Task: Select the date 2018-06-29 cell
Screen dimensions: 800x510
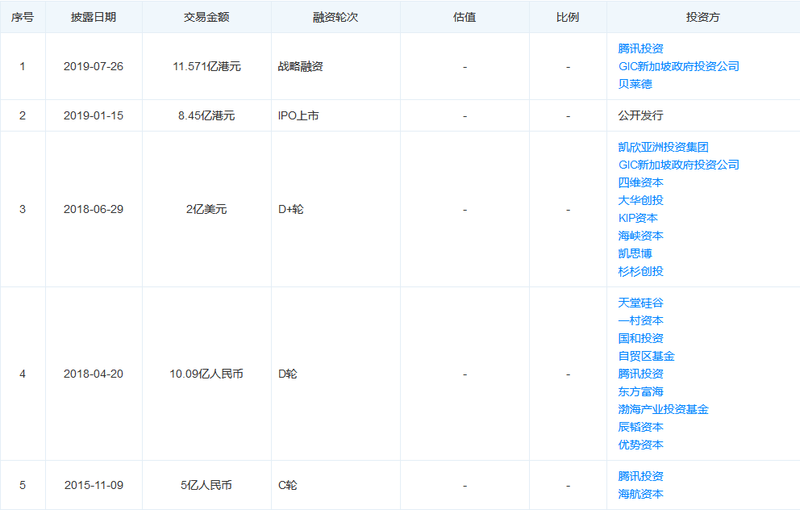Action: 93,210
